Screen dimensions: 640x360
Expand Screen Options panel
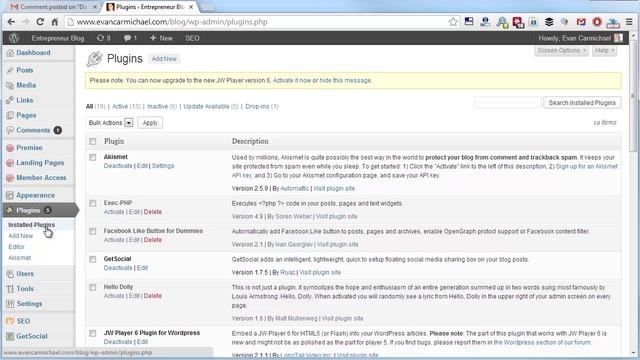(x=562, y=51)
